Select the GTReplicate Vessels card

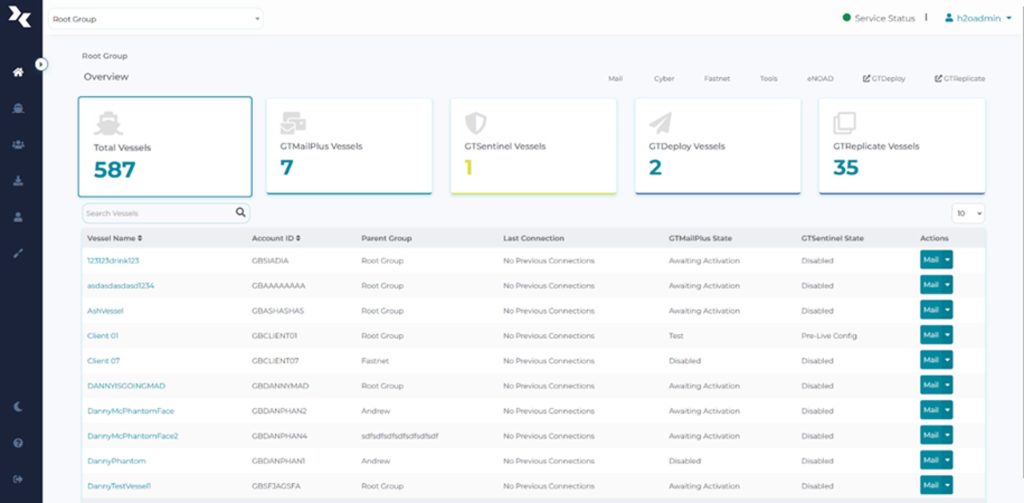pos(902,146)
